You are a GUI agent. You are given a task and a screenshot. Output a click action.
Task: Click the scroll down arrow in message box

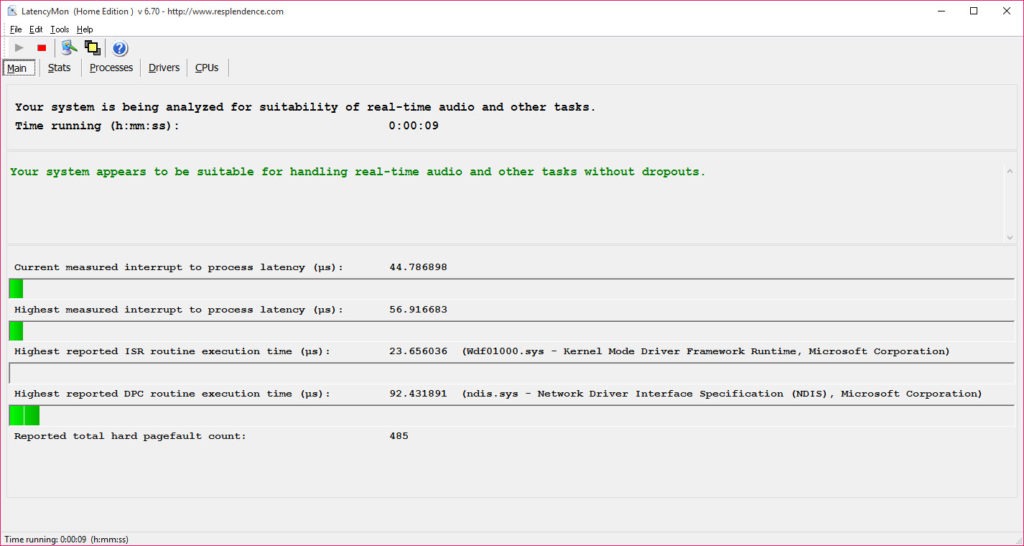[x=1010, y=238]
